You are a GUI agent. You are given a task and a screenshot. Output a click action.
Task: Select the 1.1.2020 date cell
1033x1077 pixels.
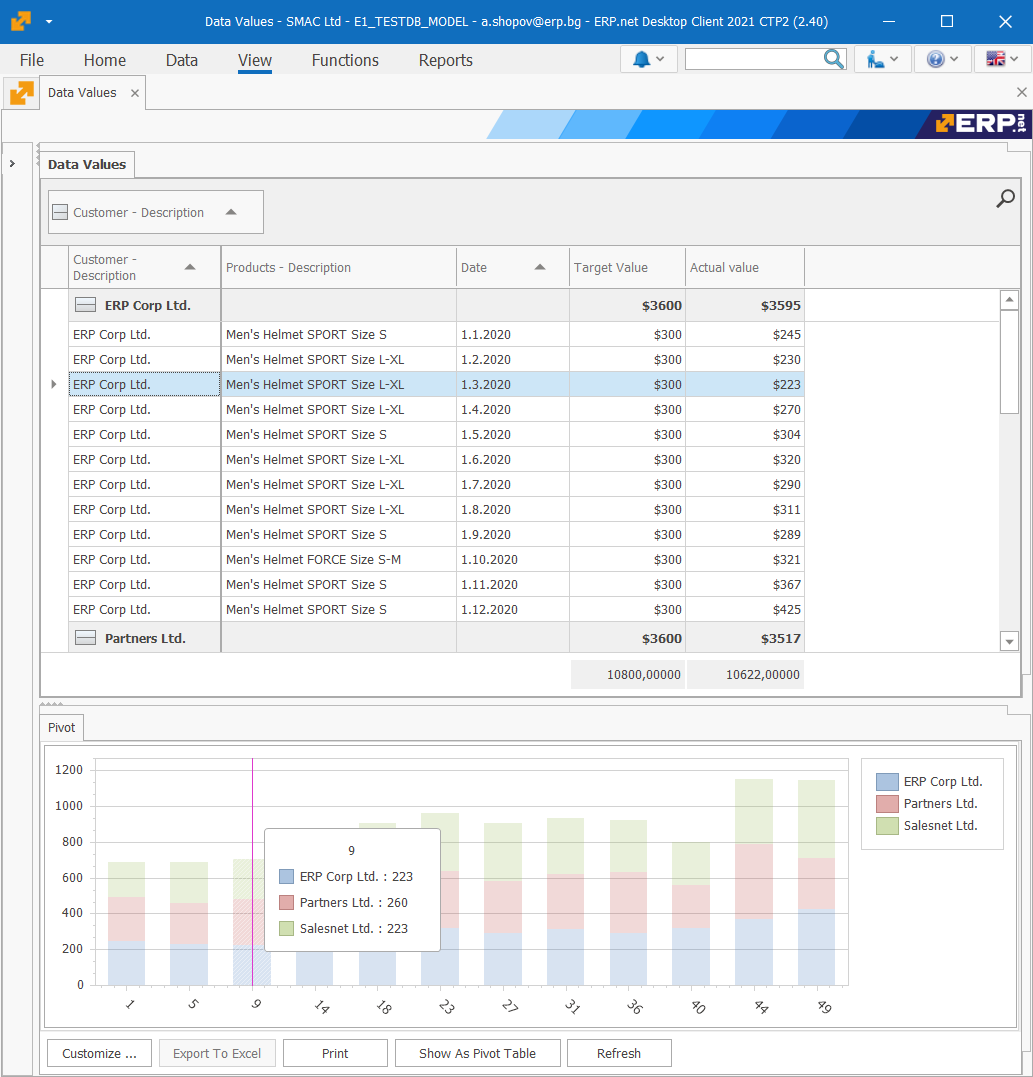point(513,335)
